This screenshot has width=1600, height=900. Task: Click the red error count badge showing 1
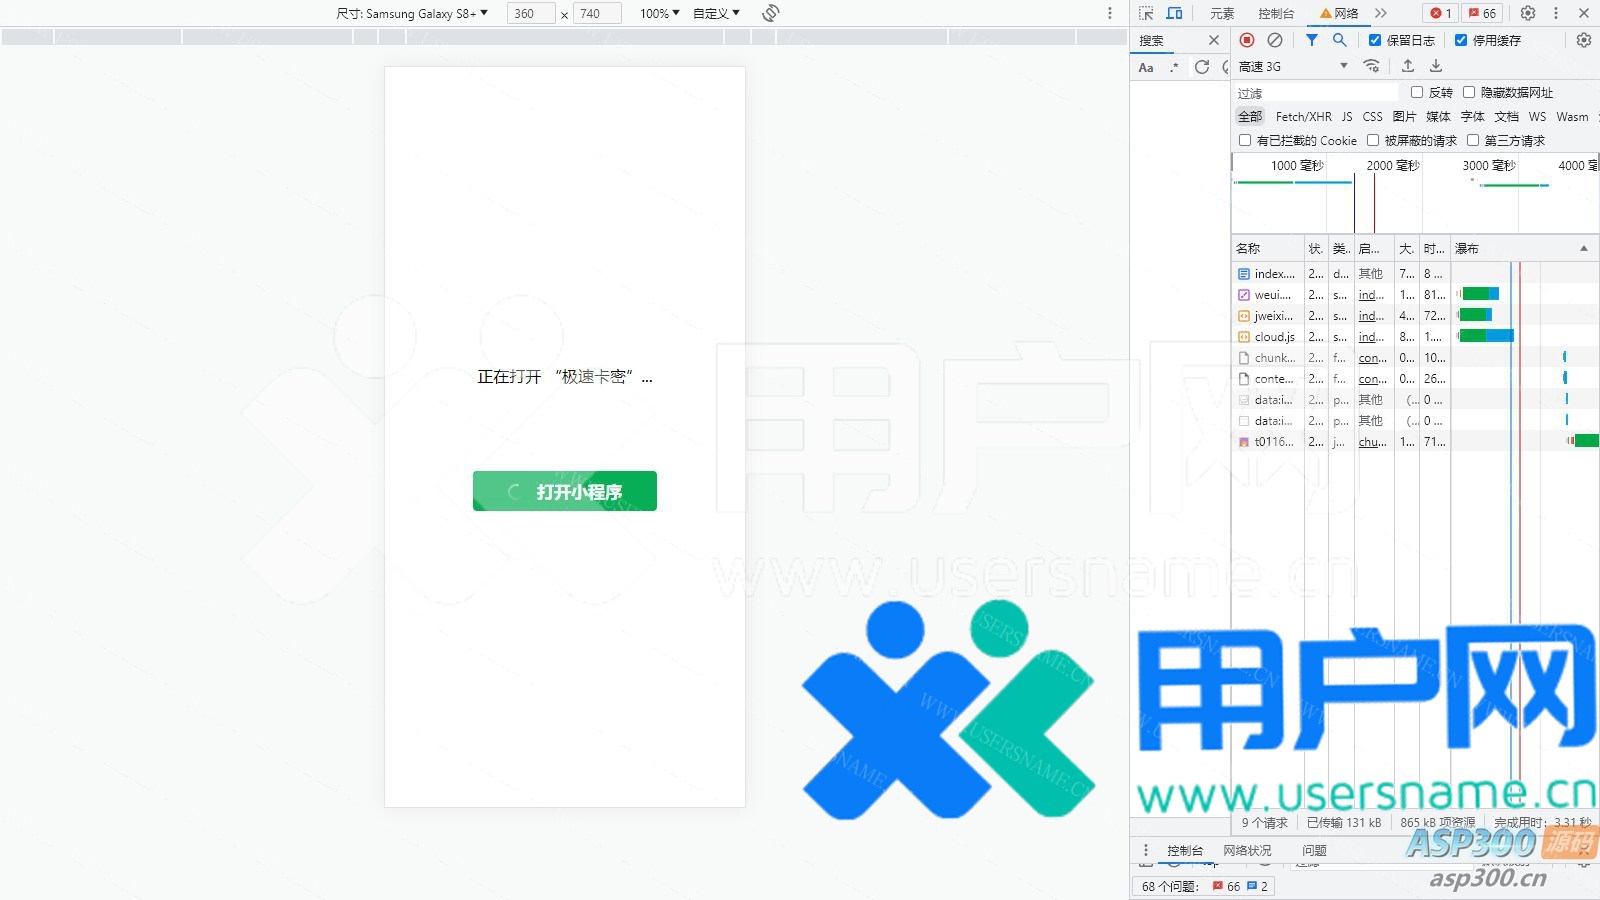(1441, 13)
